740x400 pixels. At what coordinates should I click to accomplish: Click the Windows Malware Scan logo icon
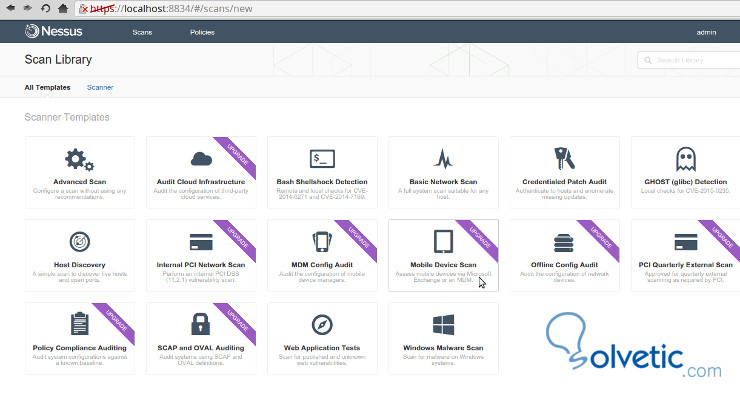443,325
